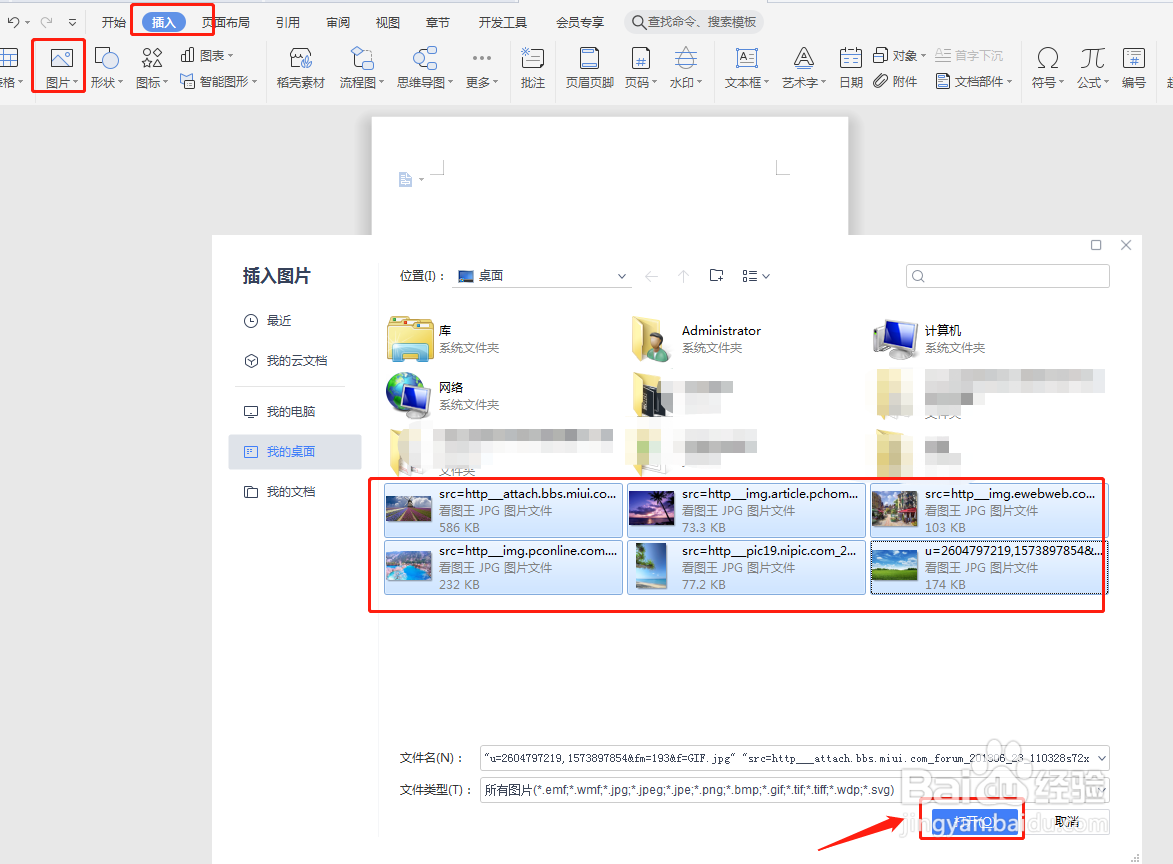1173x864 pixels.
Task: Go up one folder level
Action: [683, 276]
